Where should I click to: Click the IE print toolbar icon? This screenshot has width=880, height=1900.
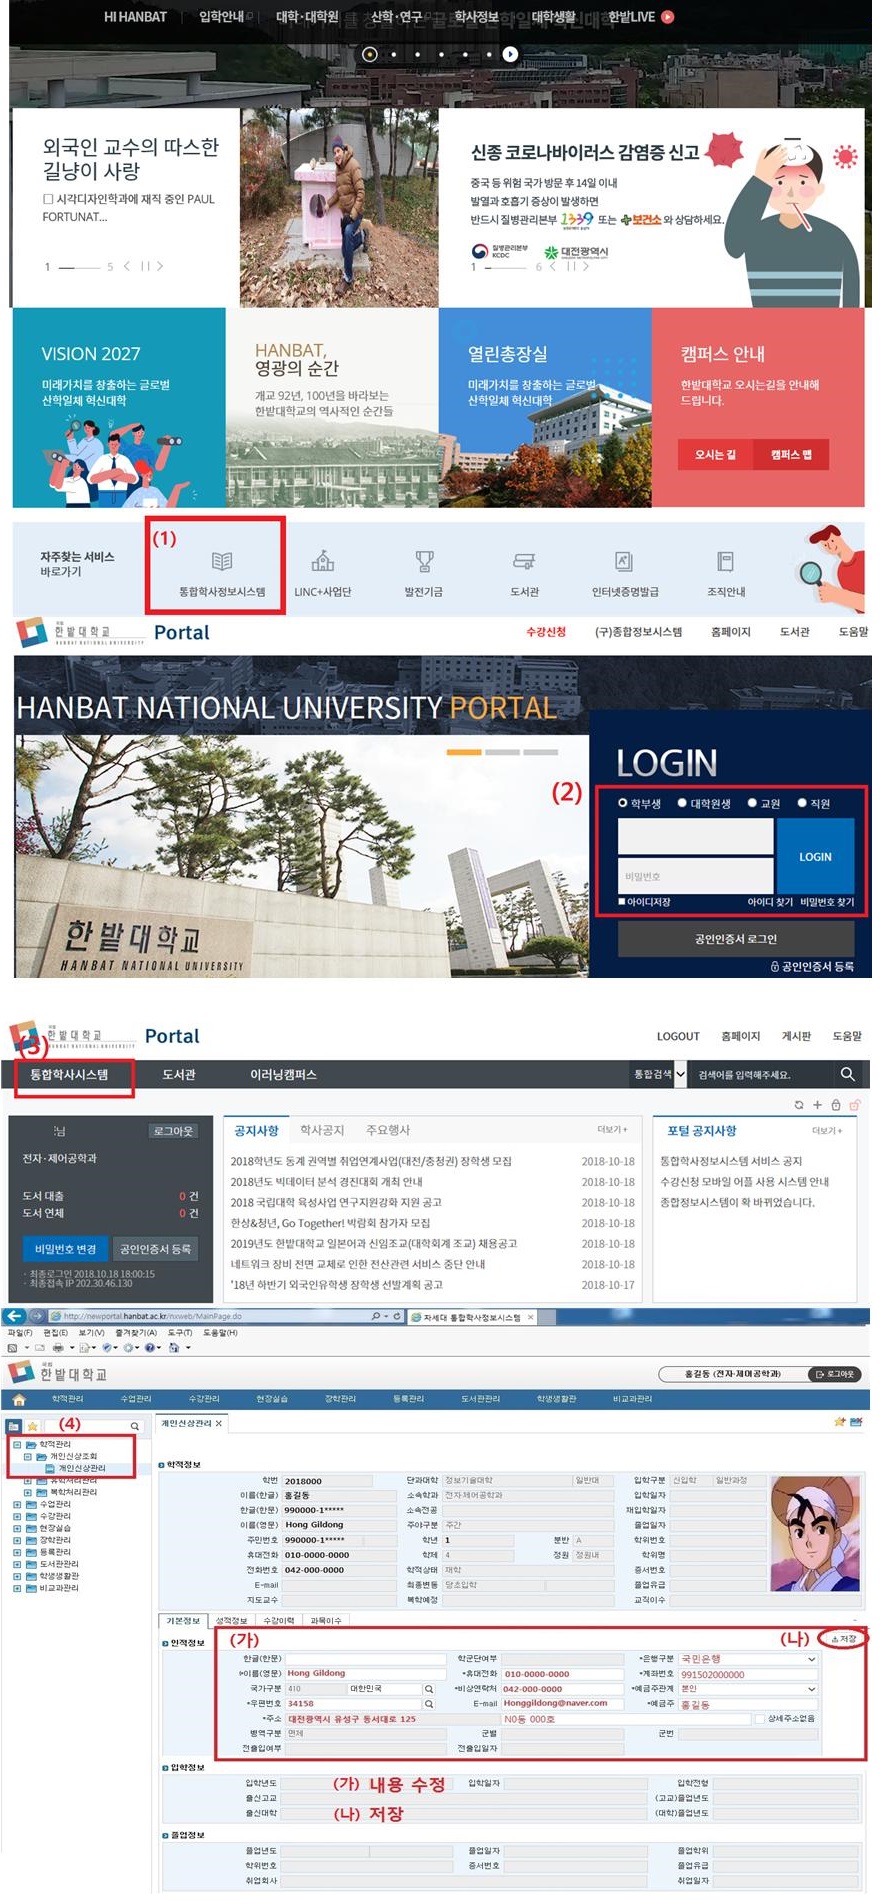(x=57, y=1348)
